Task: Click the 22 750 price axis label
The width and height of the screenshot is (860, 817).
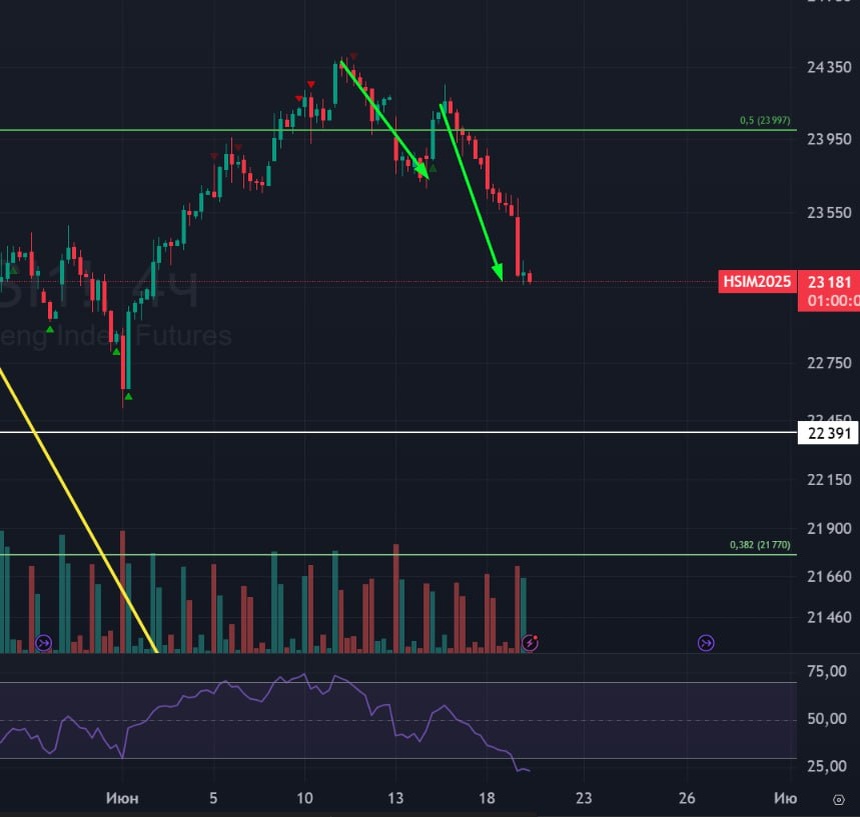Action: 829,363
